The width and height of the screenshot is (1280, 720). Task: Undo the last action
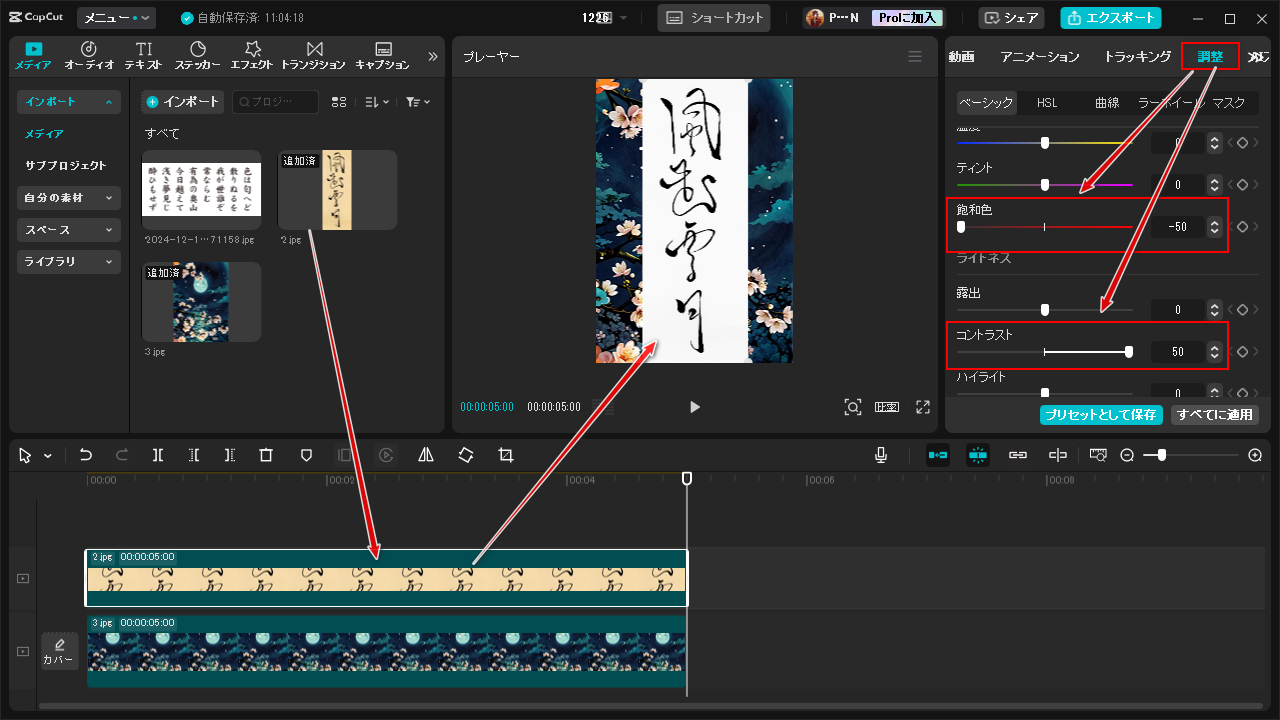pyautogui.click(x=86, y=455)
